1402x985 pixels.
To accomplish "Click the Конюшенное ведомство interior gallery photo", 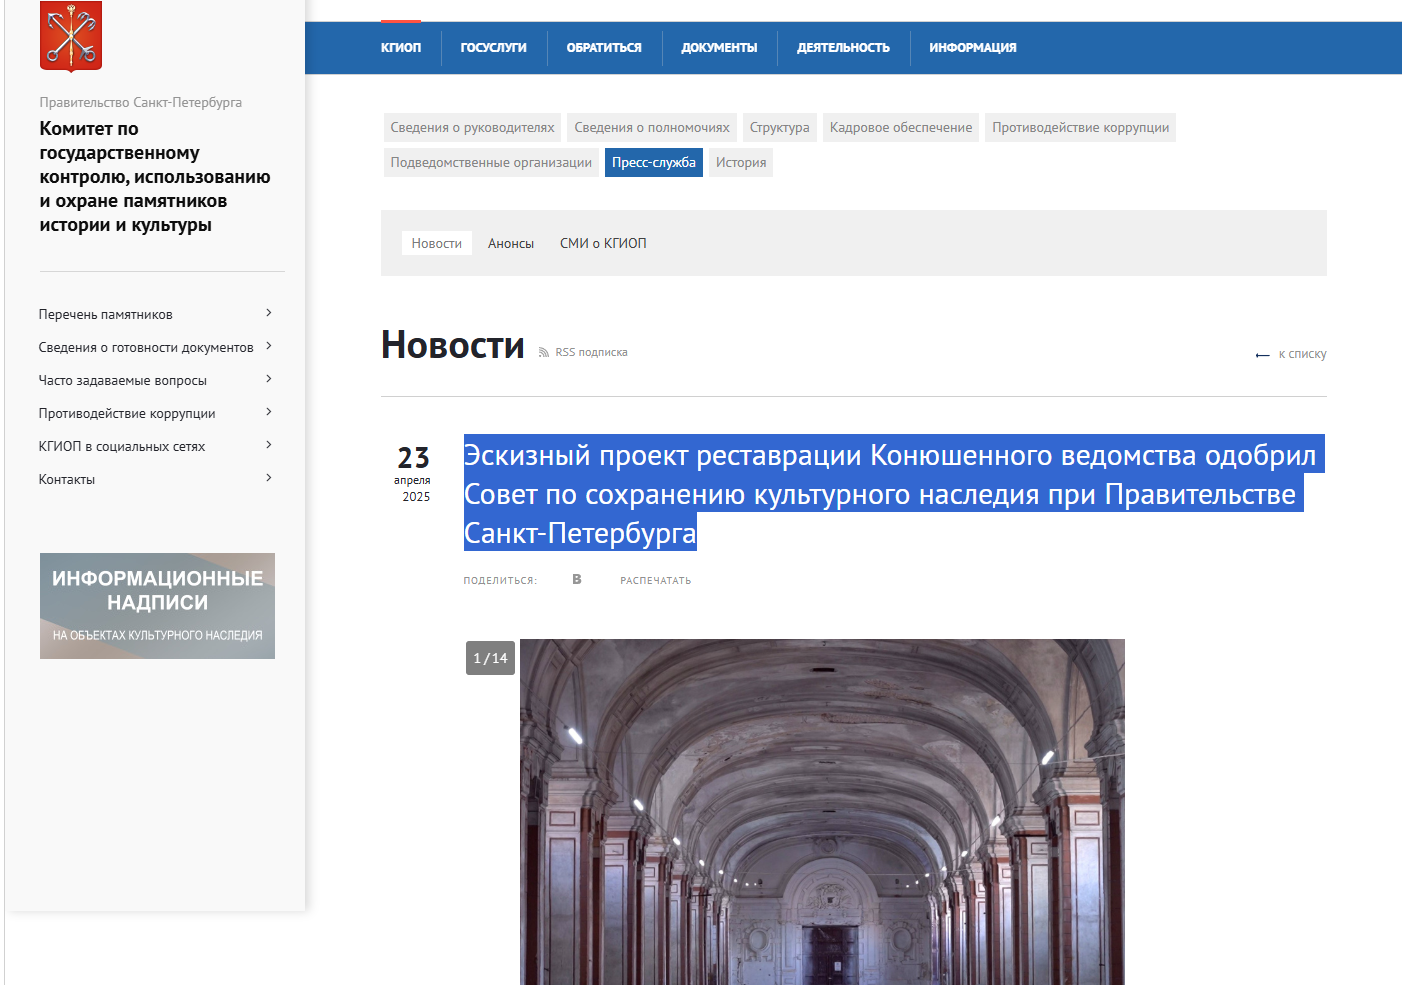I will (x=822, y=812).
